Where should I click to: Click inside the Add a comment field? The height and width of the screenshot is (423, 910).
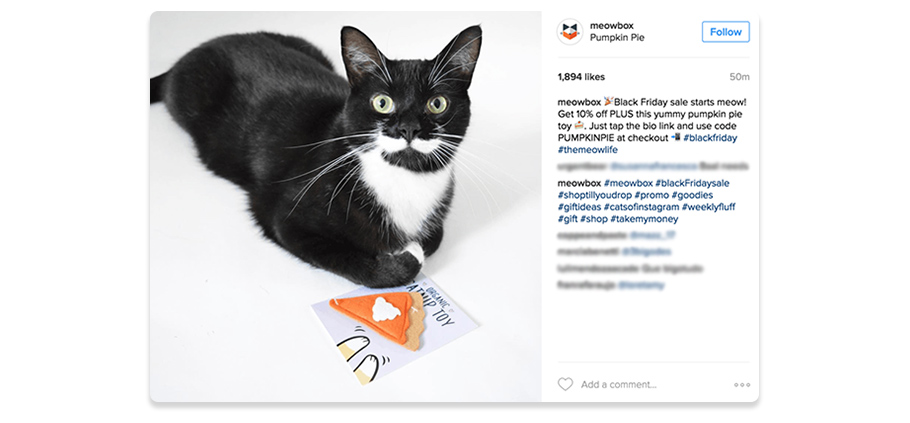pyautogui.click(x=653, y=384)
